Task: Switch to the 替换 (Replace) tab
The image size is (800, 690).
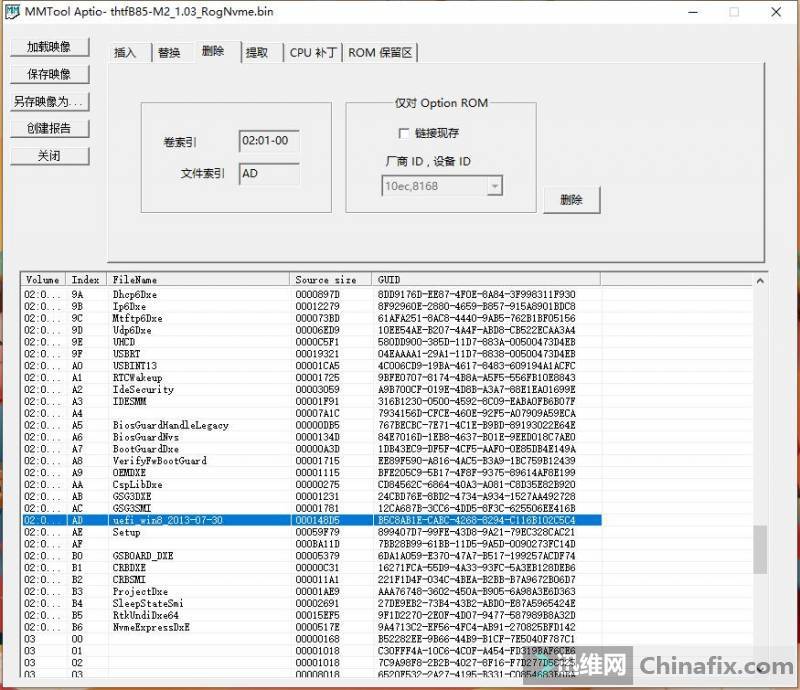Action: (x=169, y=53)
